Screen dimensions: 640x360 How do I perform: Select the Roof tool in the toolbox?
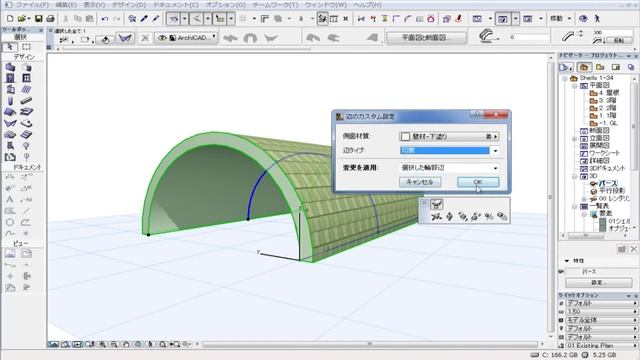[10, 111]
